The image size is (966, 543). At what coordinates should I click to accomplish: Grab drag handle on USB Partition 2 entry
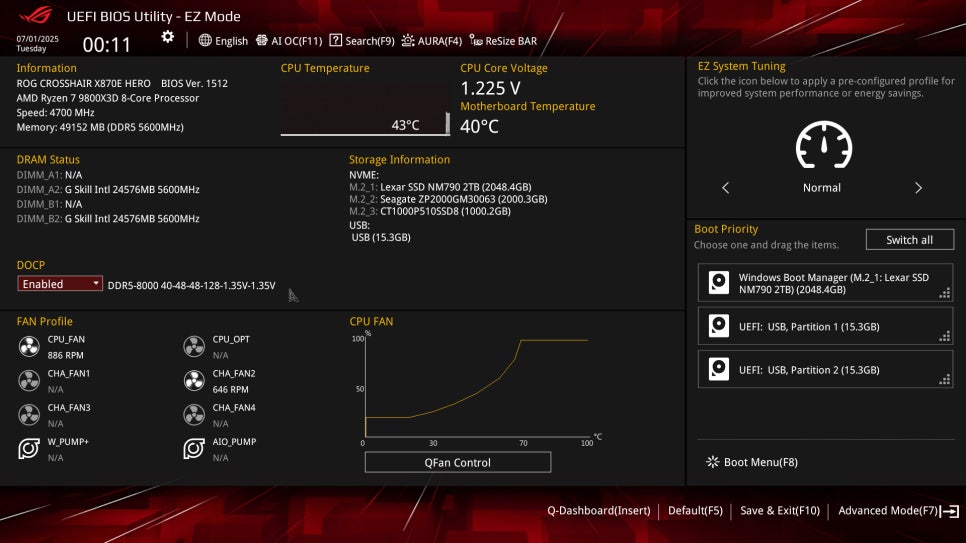pyautogui.click(x=944, y=380)
